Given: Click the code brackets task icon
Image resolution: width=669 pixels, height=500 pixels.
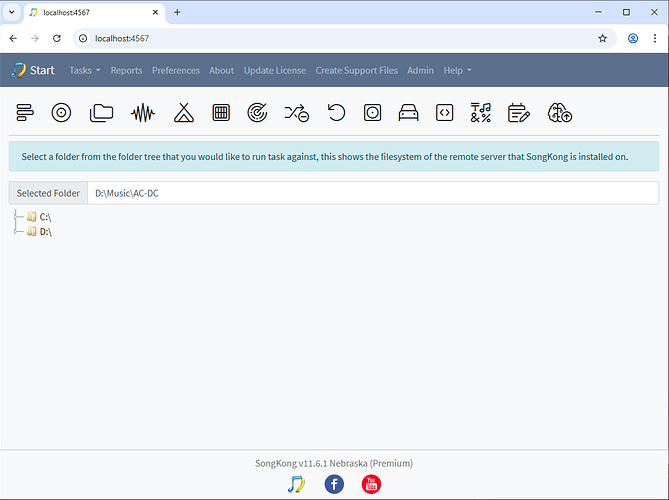Looking at the screenshot, I should [445, 113].
